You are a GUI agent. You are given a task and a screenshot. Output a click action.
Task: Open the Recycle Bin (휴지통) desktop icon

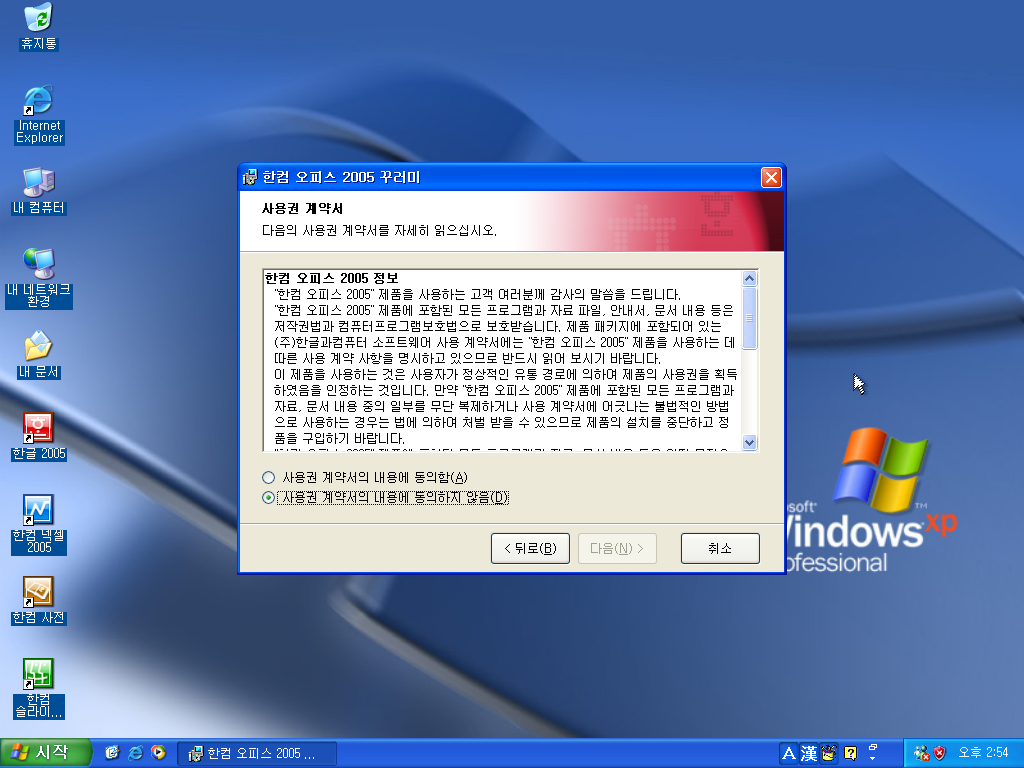[x=39, y=26]
